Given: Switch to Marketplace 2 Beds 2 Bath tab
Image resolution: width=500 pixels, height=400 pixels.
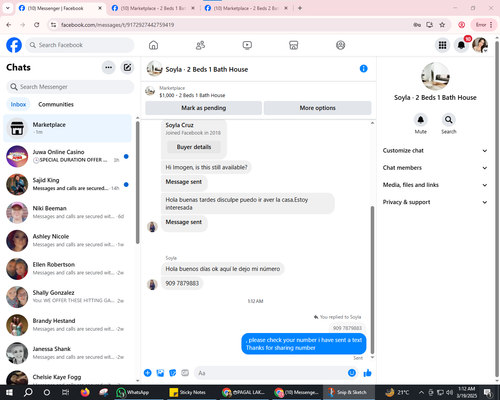Looking at the screenshot, I should [x=246, y=8].
